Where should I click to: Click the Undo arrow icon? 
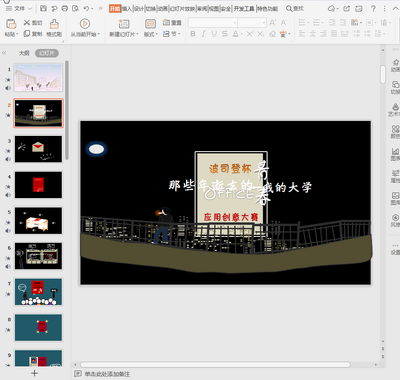click(x=86, y=8)
